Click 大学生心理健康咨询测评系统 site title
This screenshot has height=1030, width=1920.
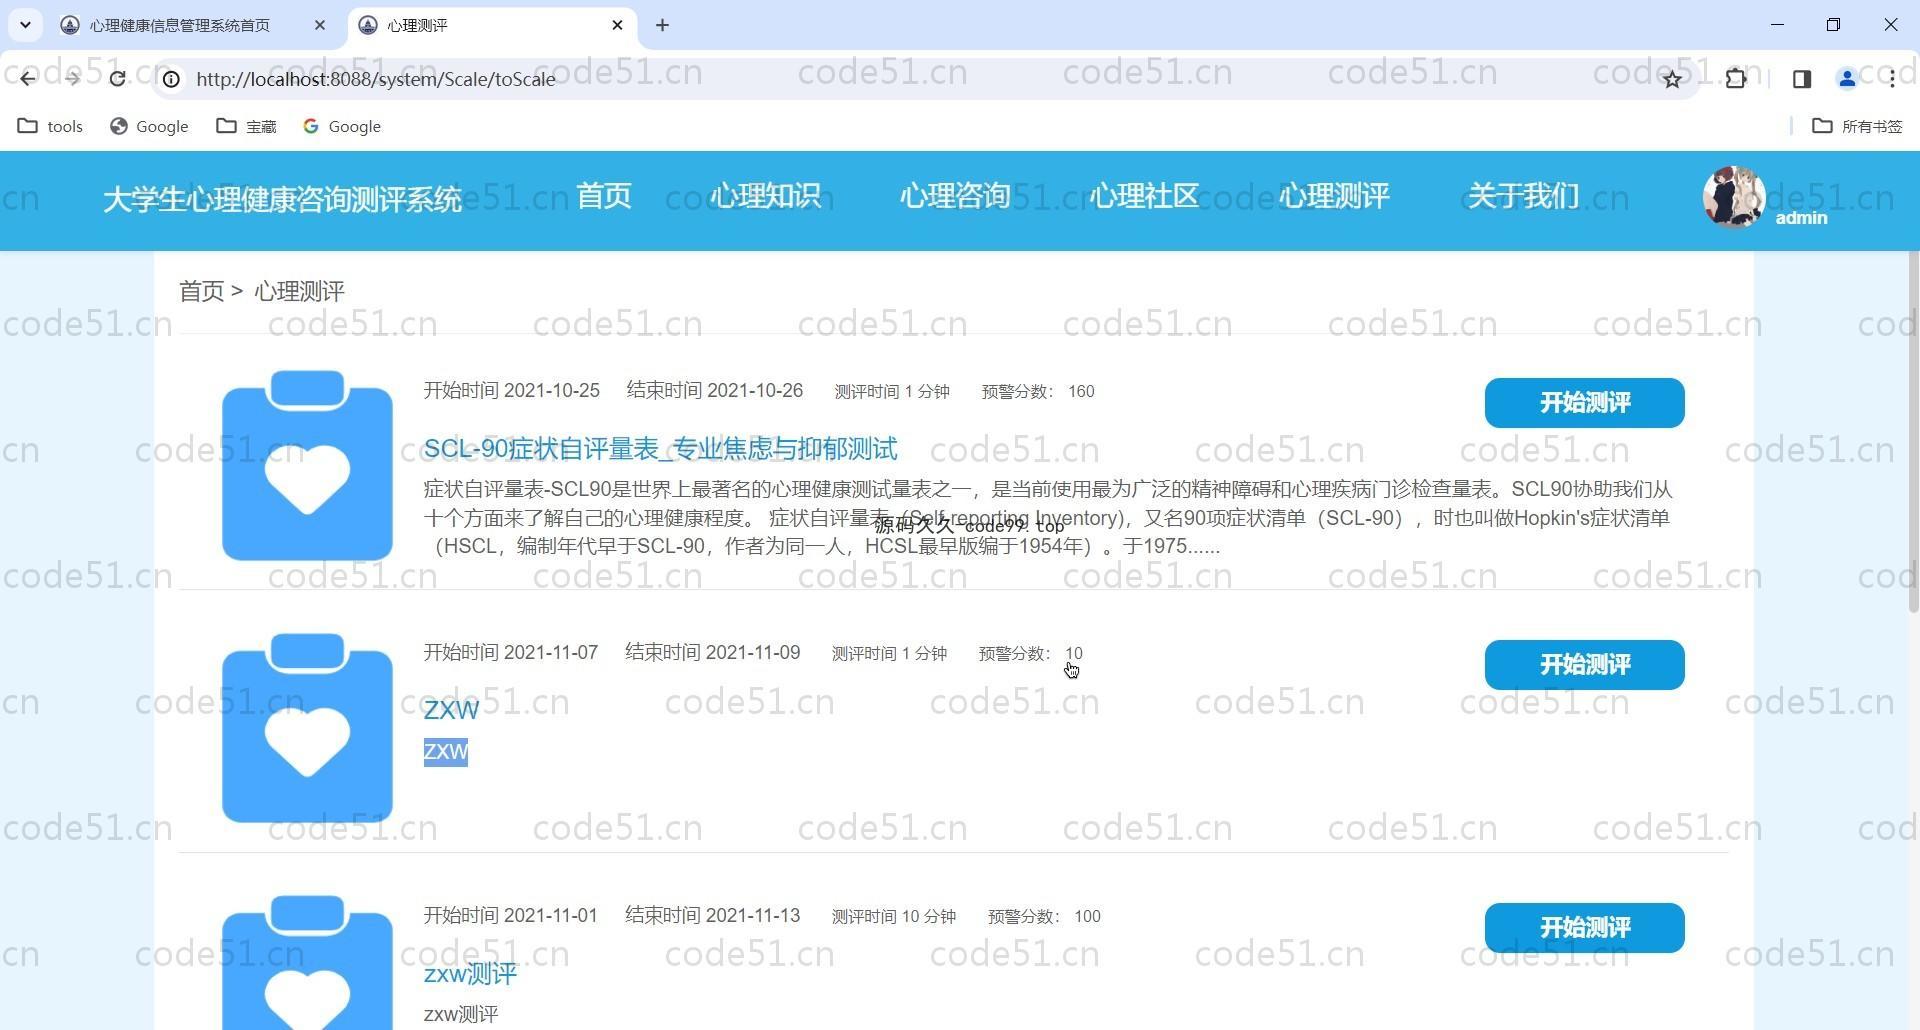[x=282, y=199]
